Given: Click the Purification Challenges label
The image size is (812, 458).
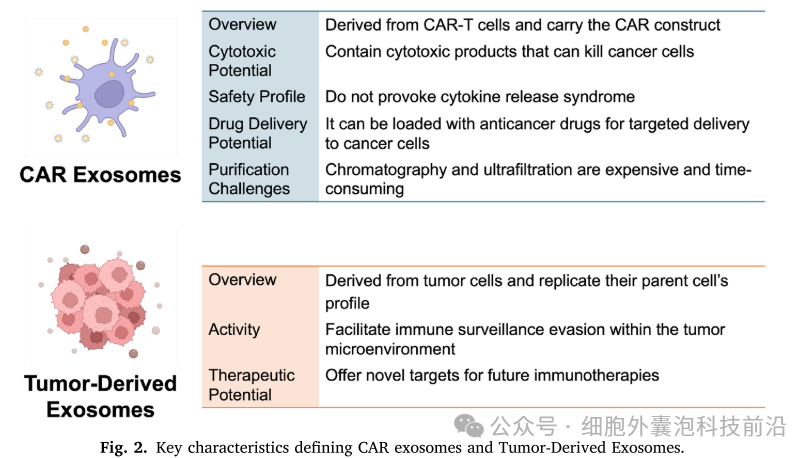Looking at the screenshot, I should [x=249, y=179].
